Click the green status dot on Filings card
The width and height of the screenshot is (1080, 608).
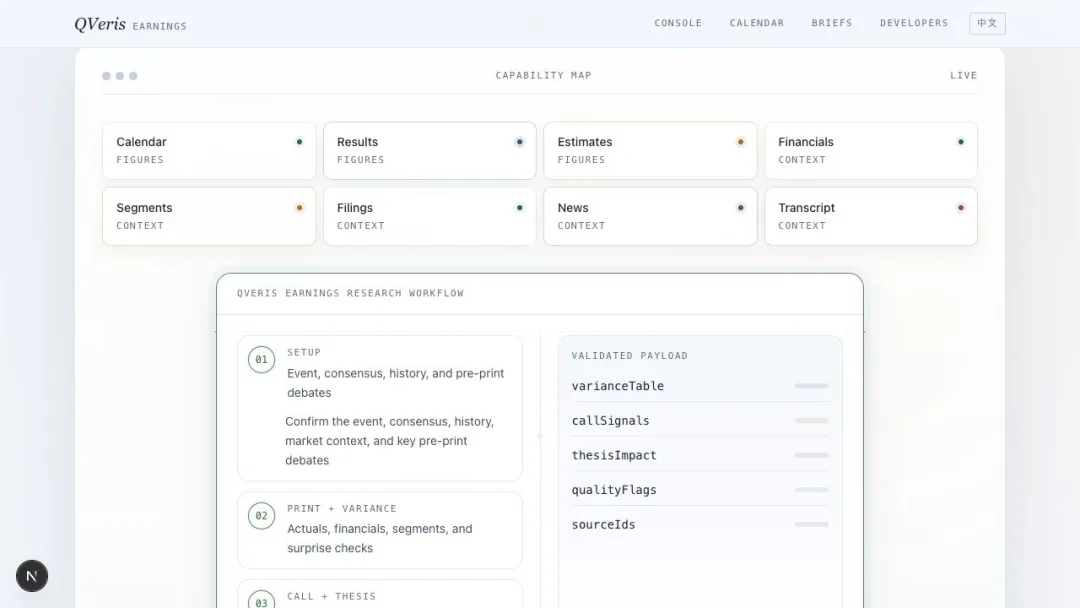519,207
